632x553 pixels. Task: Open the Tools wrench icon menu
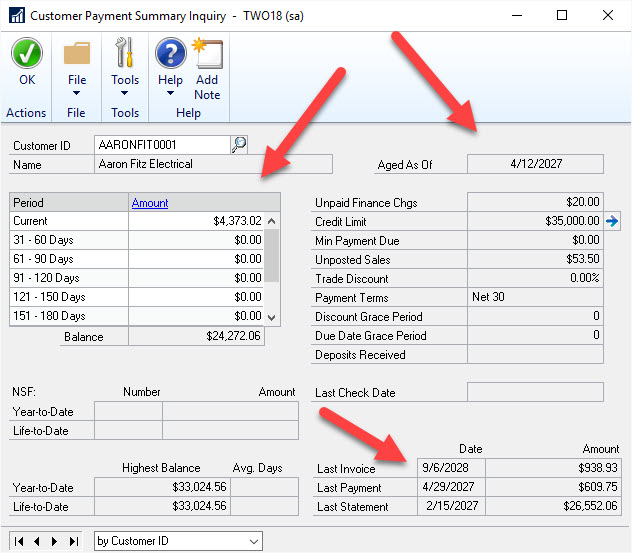[x=125, y=53]
